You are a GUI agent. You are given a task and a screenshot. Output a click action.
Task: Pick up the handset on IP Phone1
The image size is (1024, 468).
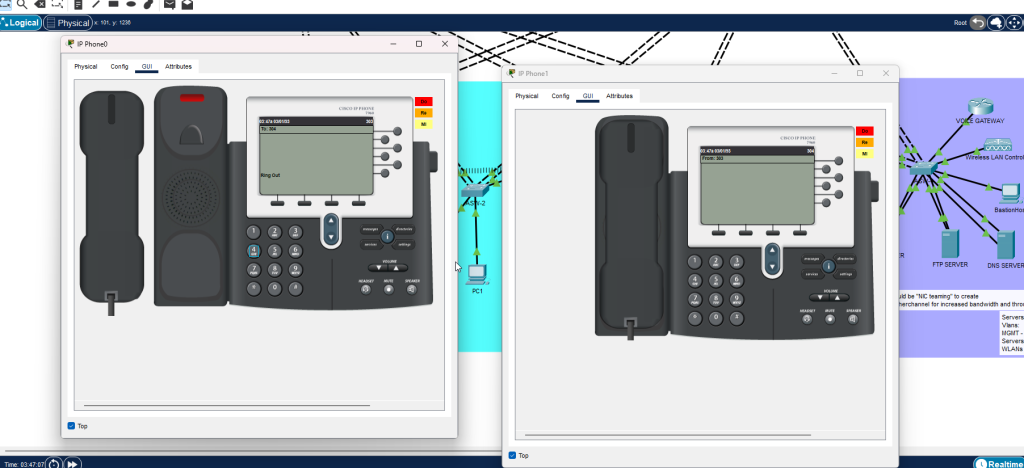[x=629, y=230]
